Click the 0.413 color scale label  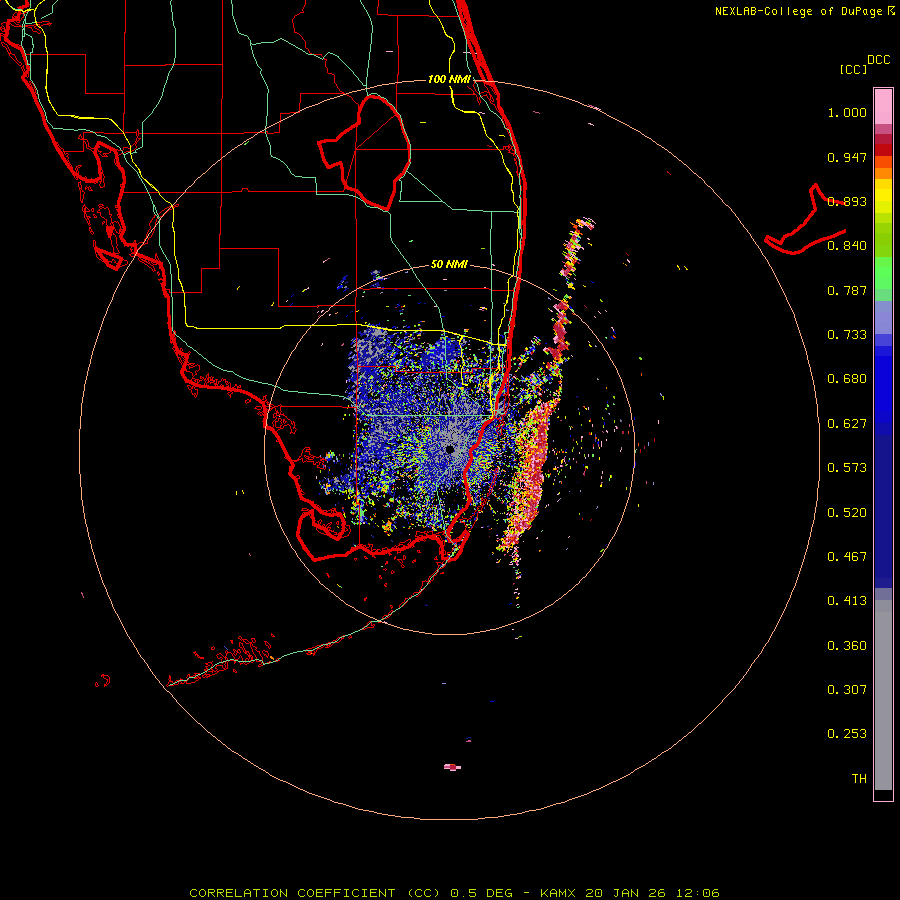[x=847, y=601]
